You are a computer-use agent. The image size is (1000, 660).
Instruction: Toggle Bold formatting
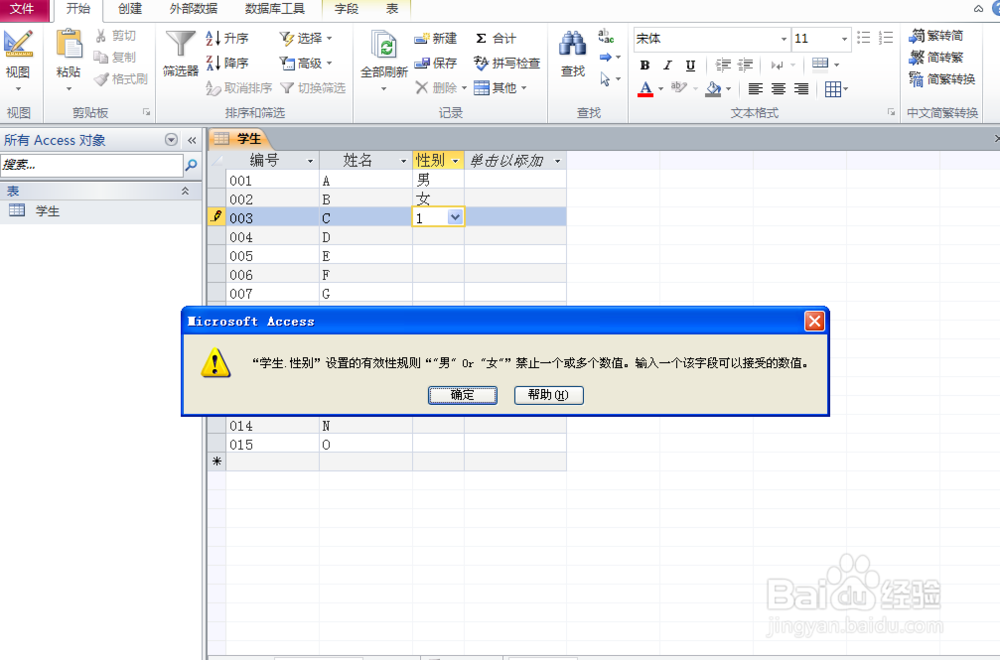[x=645, y=65]
